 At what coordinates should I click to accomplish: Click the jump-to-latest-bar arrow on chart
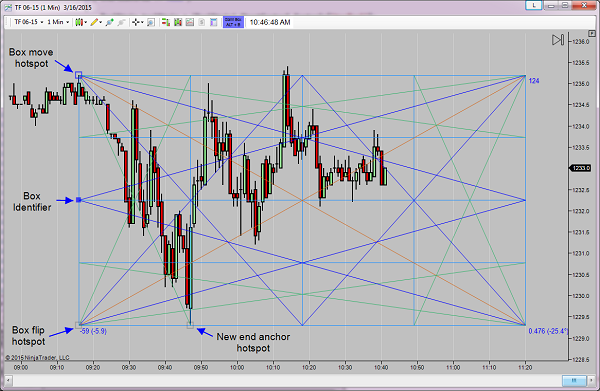pyautogui.click(x=558, y=40)
